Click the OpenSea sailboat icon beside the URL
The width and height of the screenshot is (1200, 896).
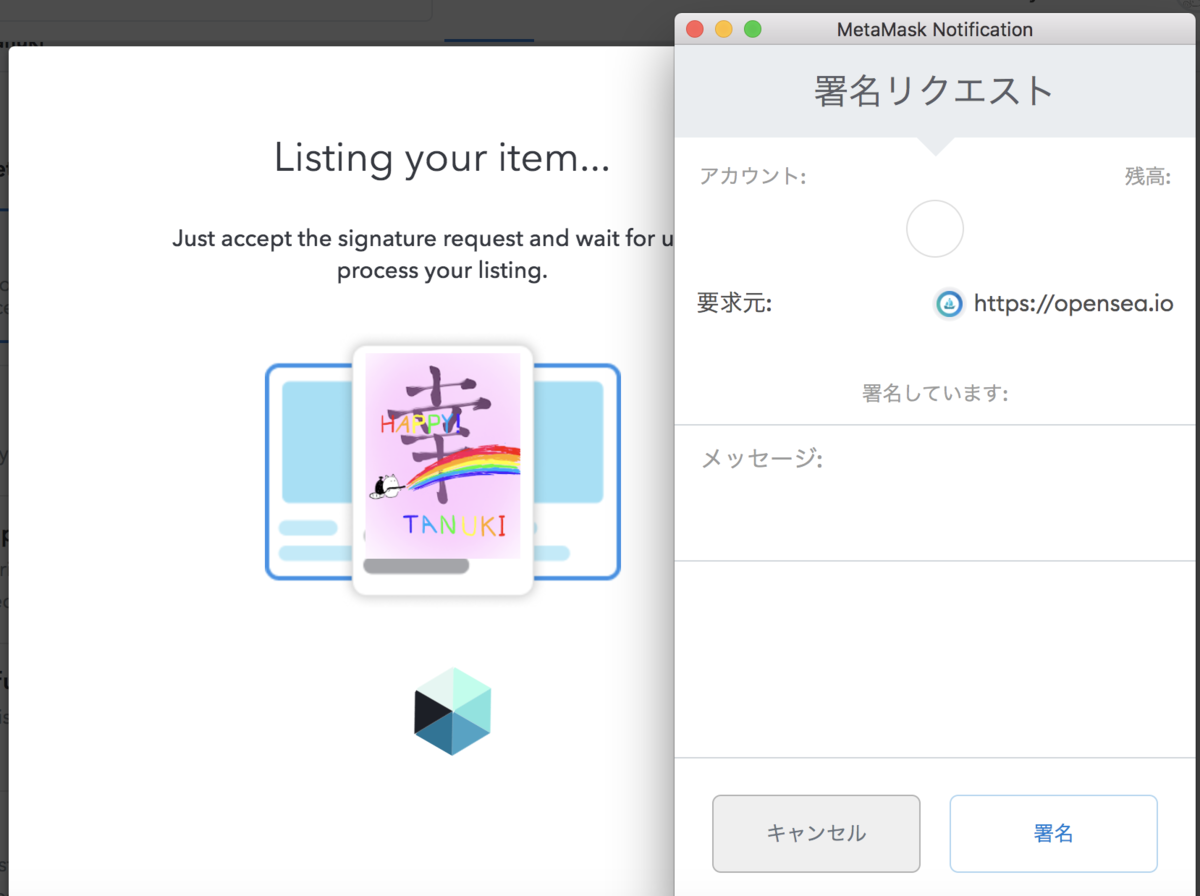(949, 303)
